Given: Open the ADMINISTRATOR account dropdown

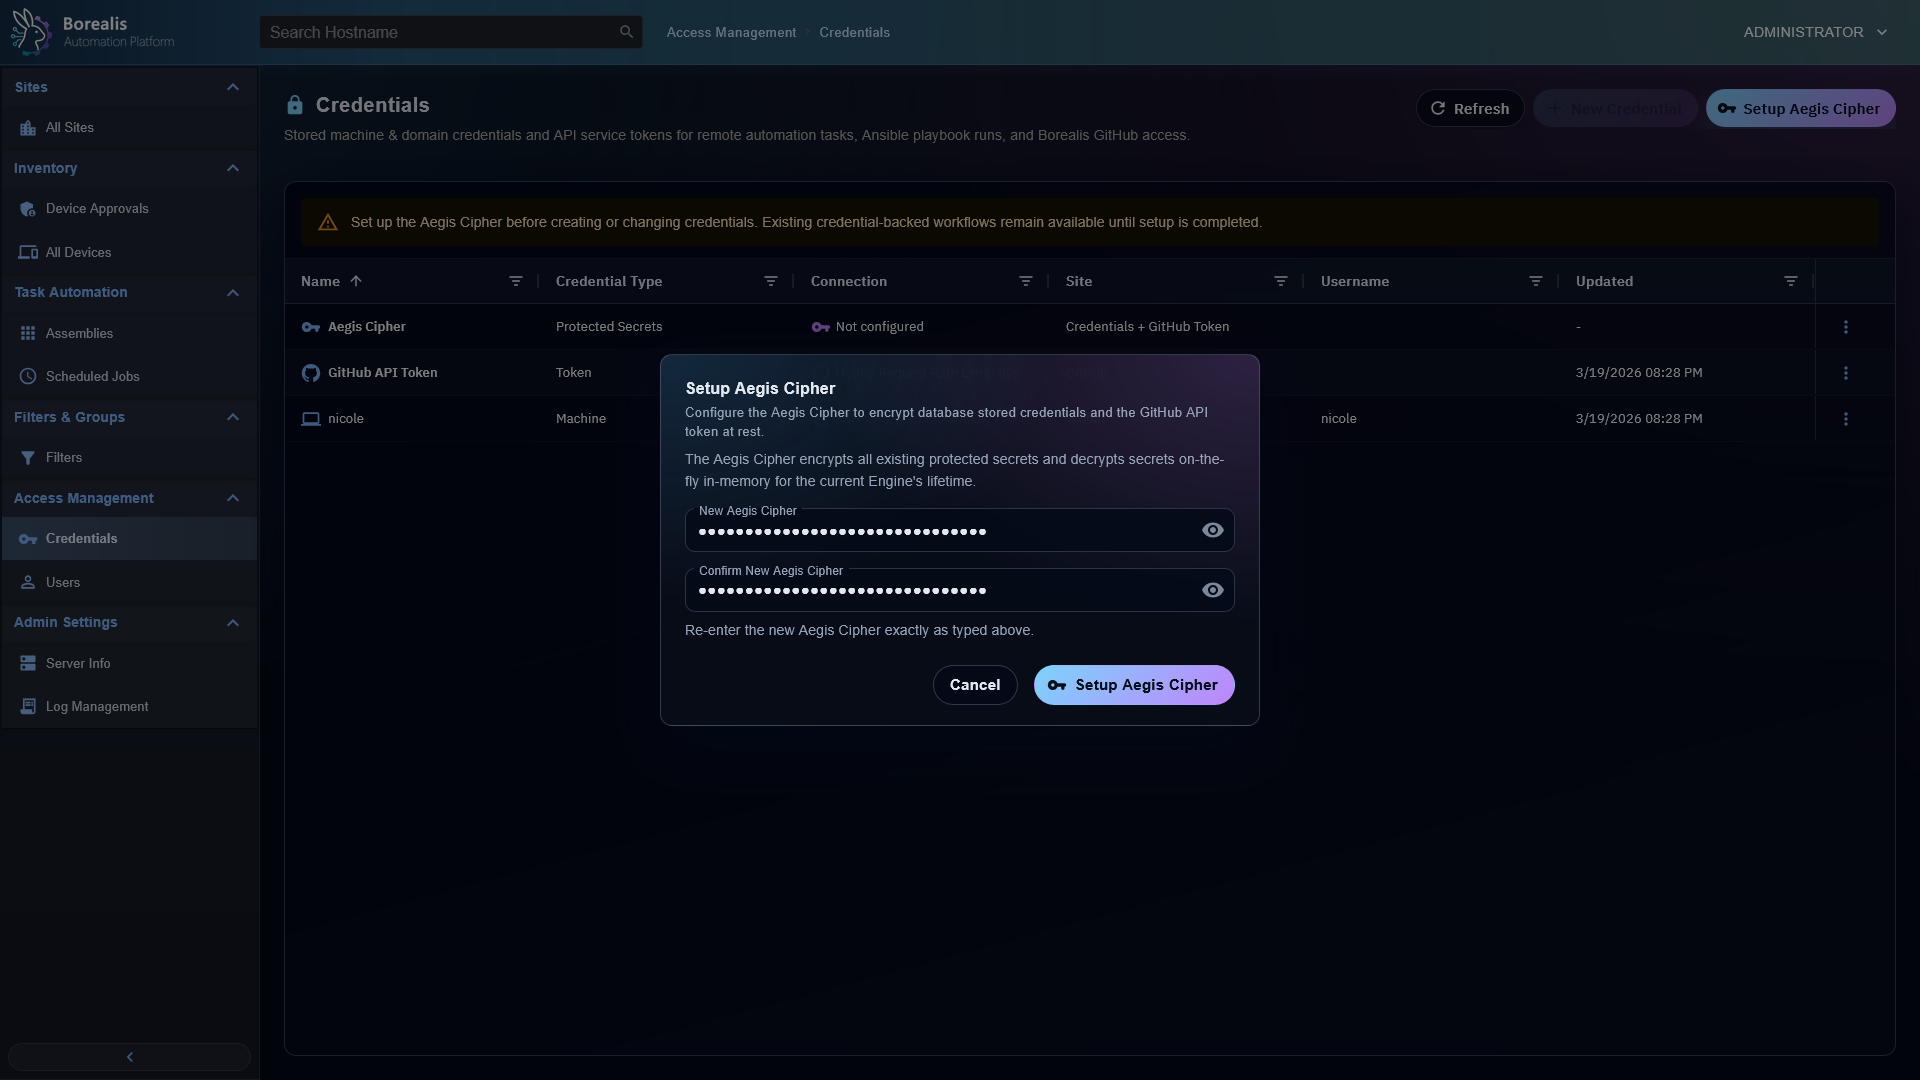Looking at the screenshot, I should coord(1815,32).
